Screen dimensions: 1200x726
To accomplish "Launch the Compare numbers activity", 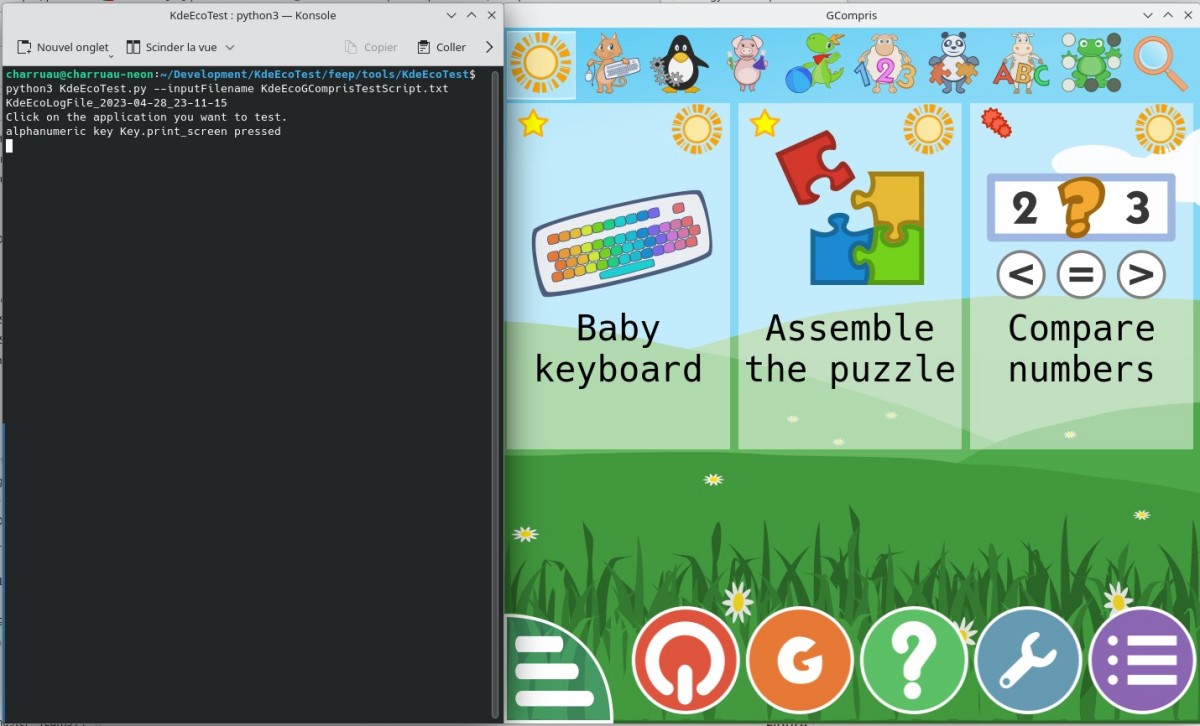I will click(1081, 276).
